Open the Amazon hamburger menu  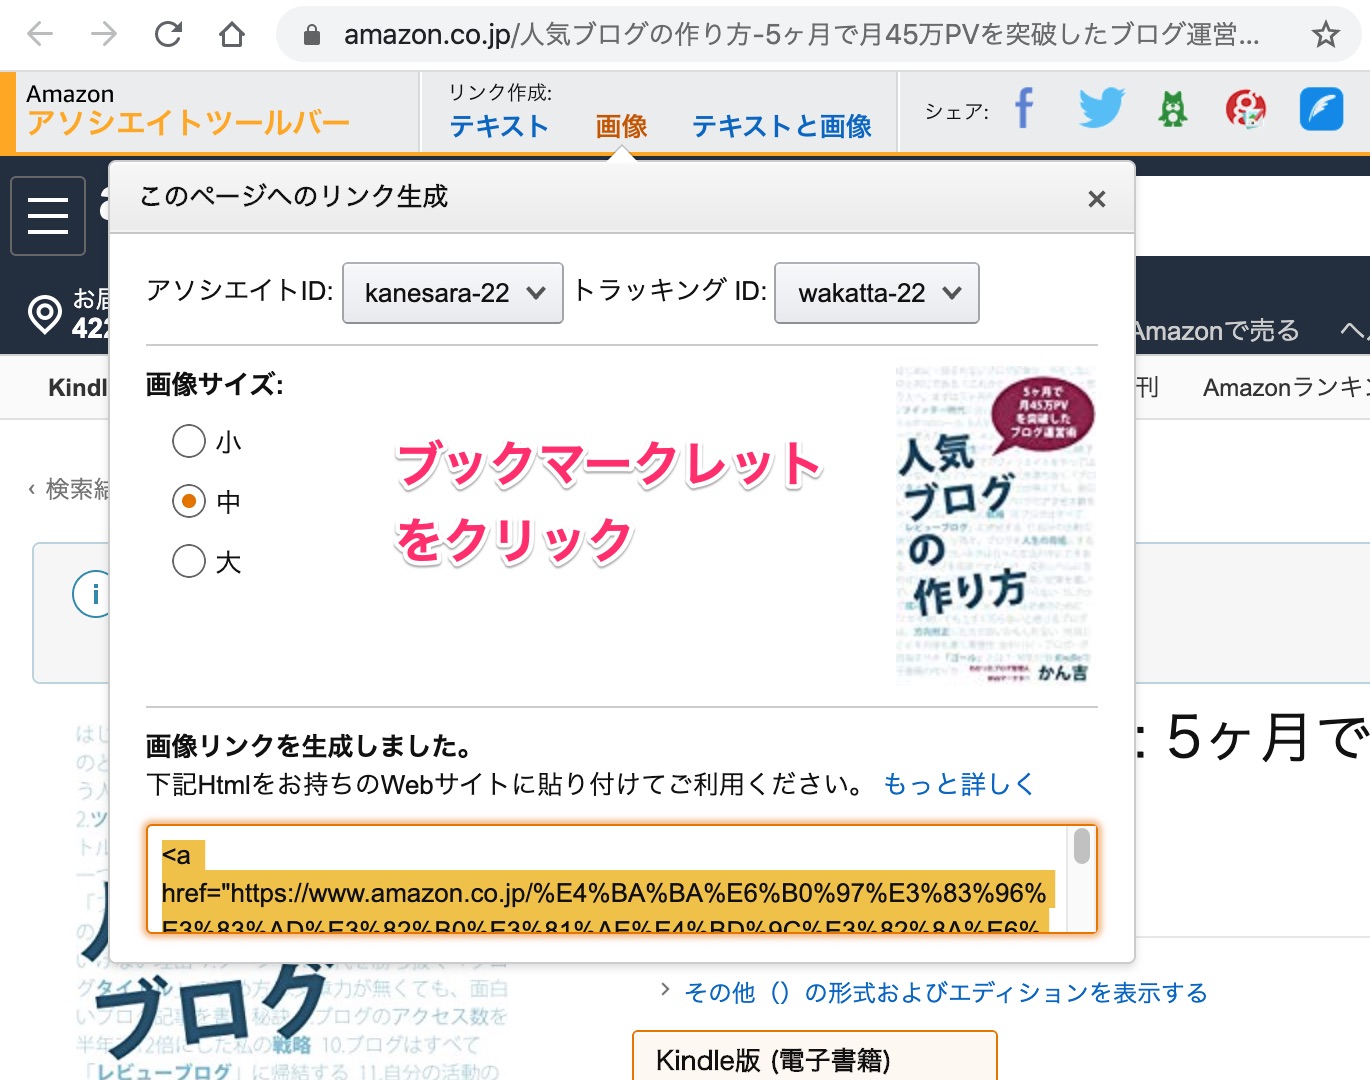pos(48,216)
